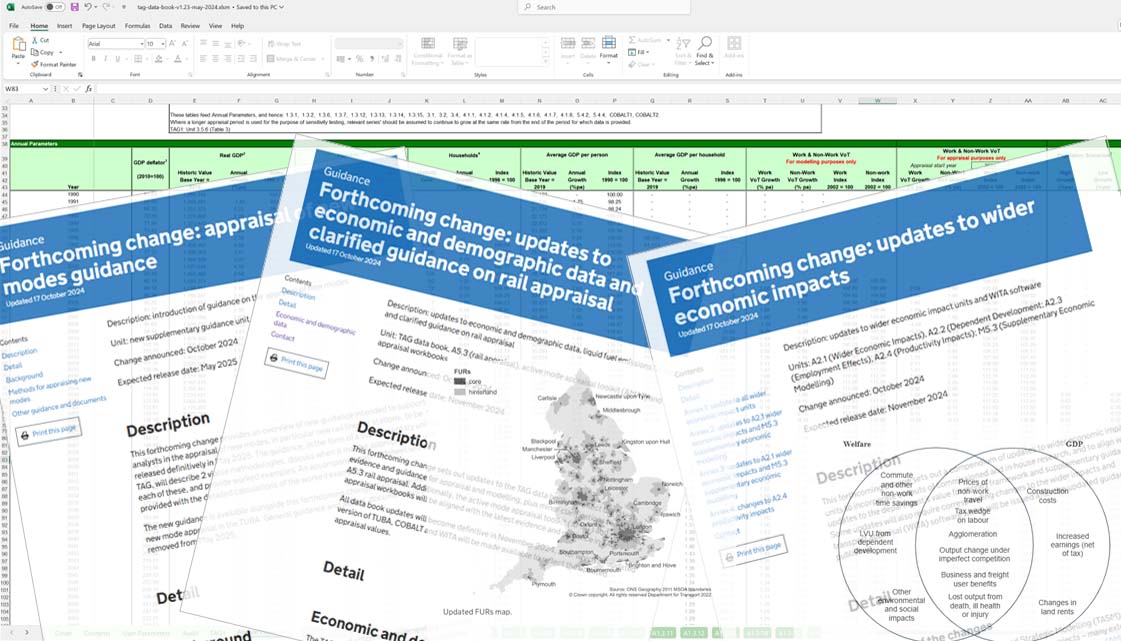Click the Save icon in title bar
This screenshot has height=641, width=1121.
[75, 7]
